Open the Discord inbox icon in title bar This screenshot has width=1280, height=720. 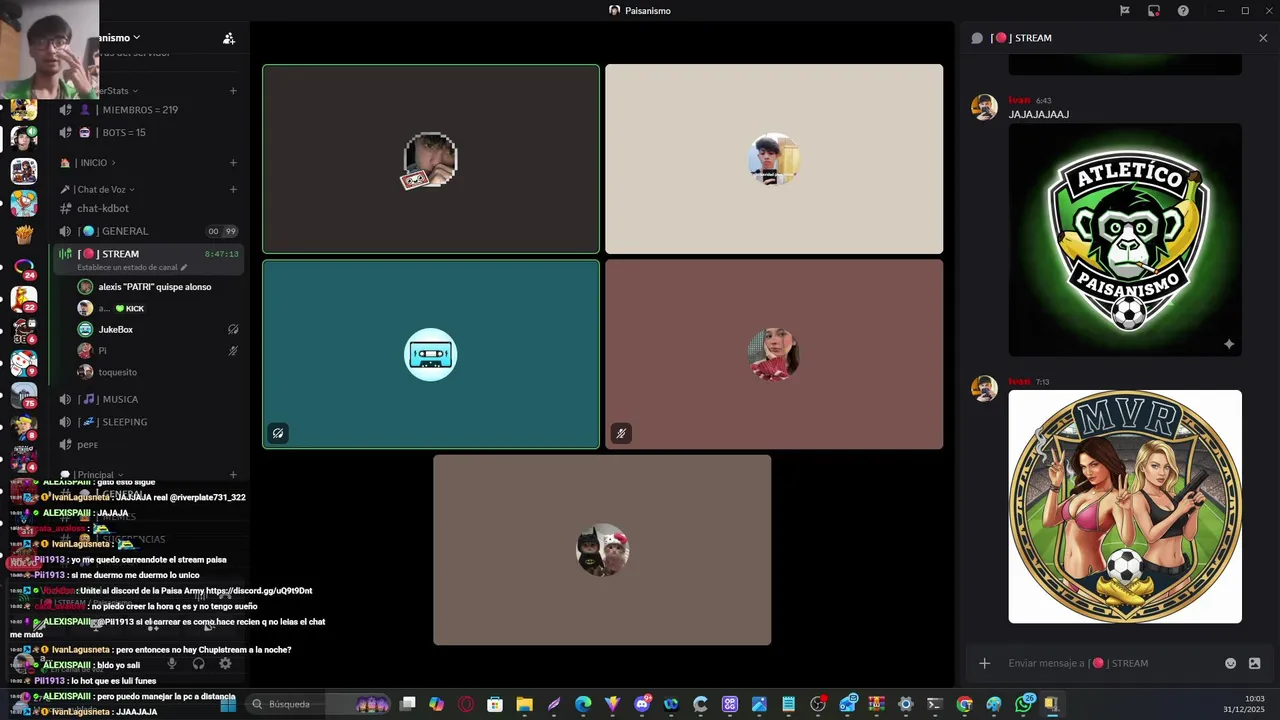tap(1154, 11)
